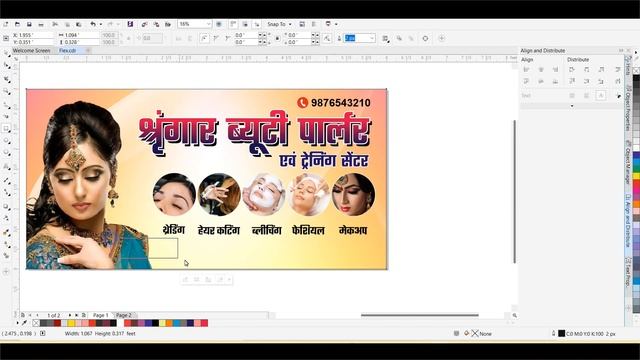Click the Cut scissors icon

pyautogui.click(x=55, y=24)
